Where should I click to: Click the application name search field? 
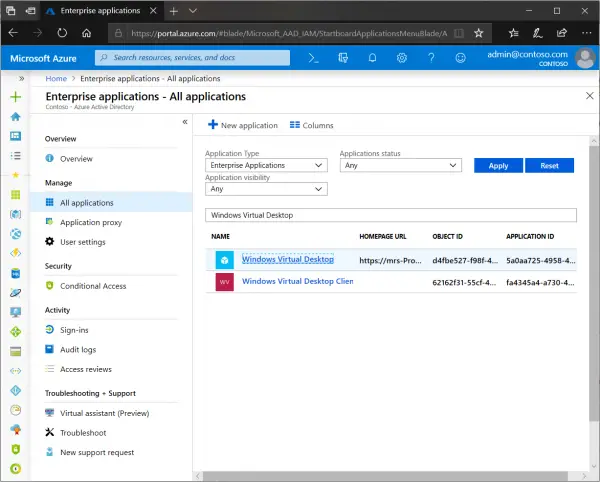[391, 215]
